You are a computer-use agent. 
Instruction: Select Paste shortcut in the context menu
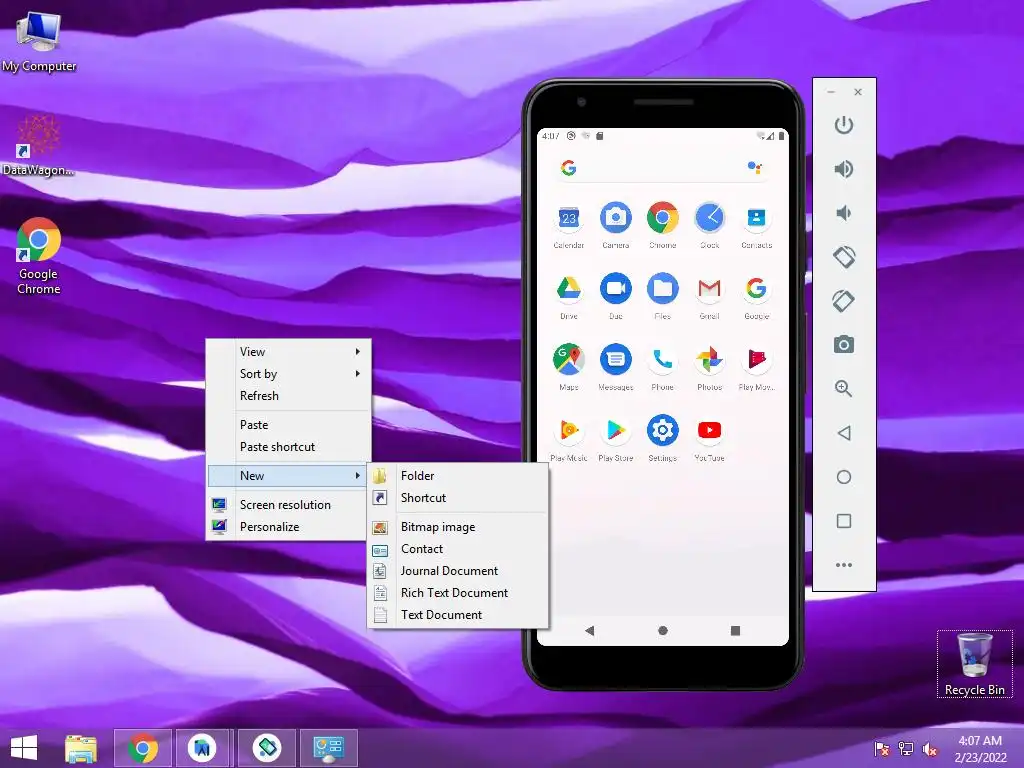coord(289,447)
